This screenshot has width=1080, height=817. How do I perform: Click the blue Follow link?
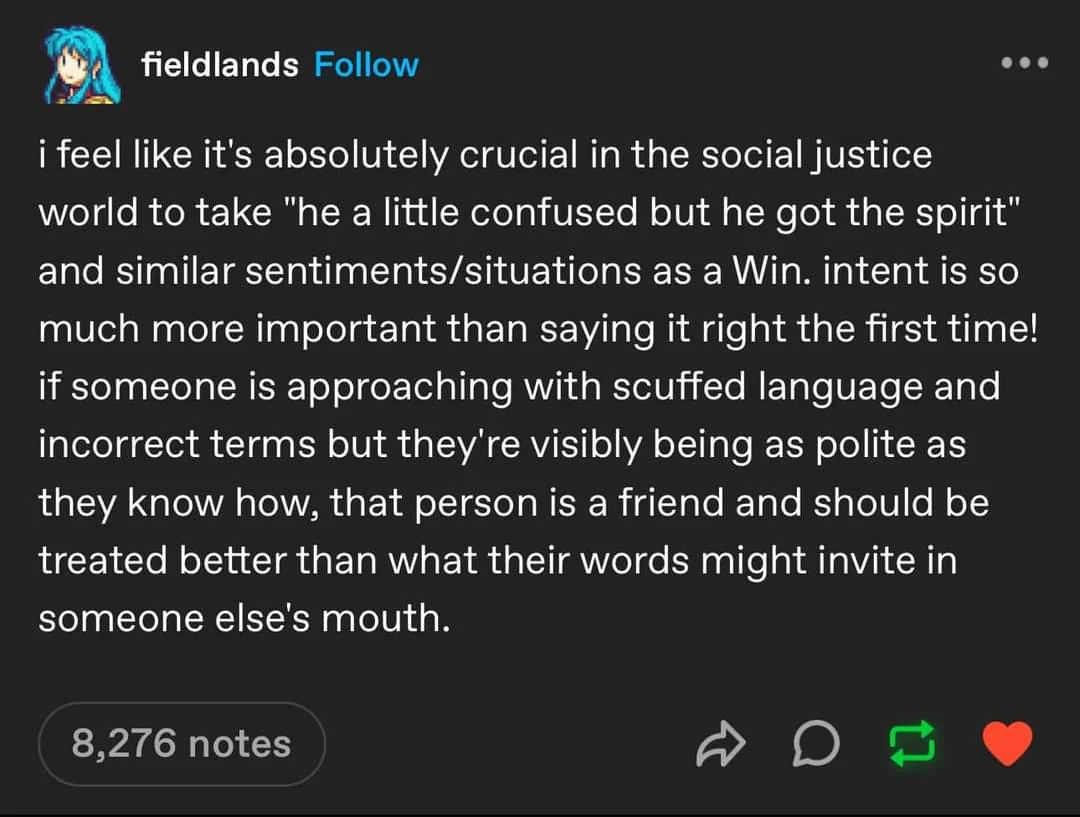[366, 64]
